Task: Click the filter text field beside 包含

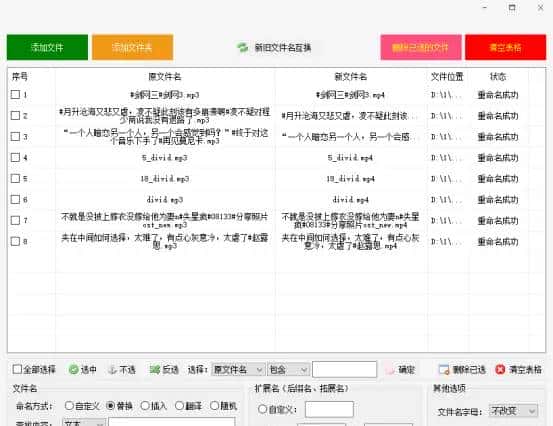Action: (x=344, y=369)
